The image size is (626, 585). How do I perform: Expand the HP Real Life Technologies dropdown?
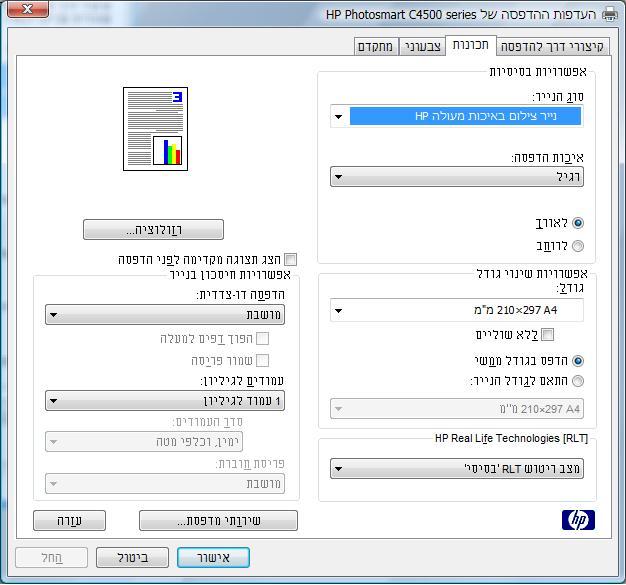(x=457, y=468)
